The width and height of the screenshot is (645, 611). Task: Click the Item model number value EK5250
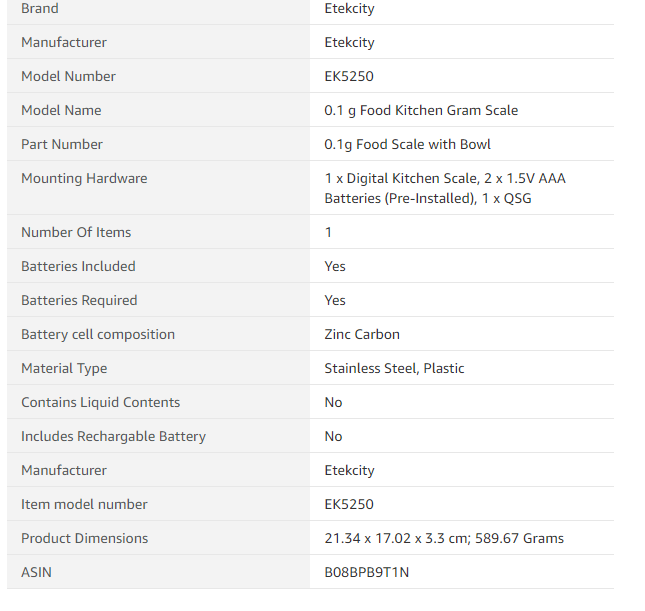(x=349, y=504)
